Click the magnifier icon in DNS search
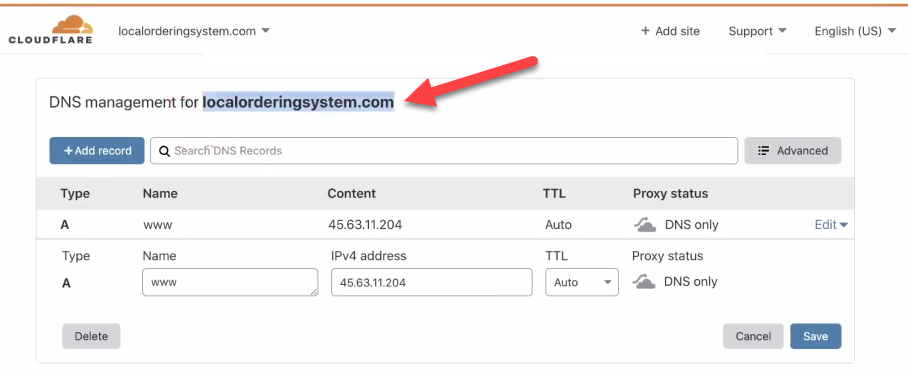Image resolution: width=908 pixels, height=372 pixels. [164, 151]
